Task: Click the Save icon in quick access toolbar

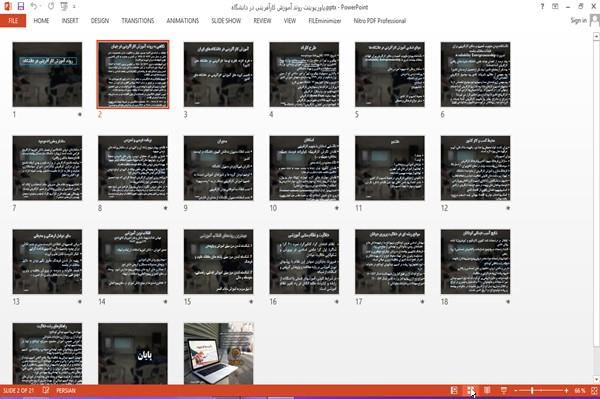Action: pyautogui.click(x=21, y=6)
